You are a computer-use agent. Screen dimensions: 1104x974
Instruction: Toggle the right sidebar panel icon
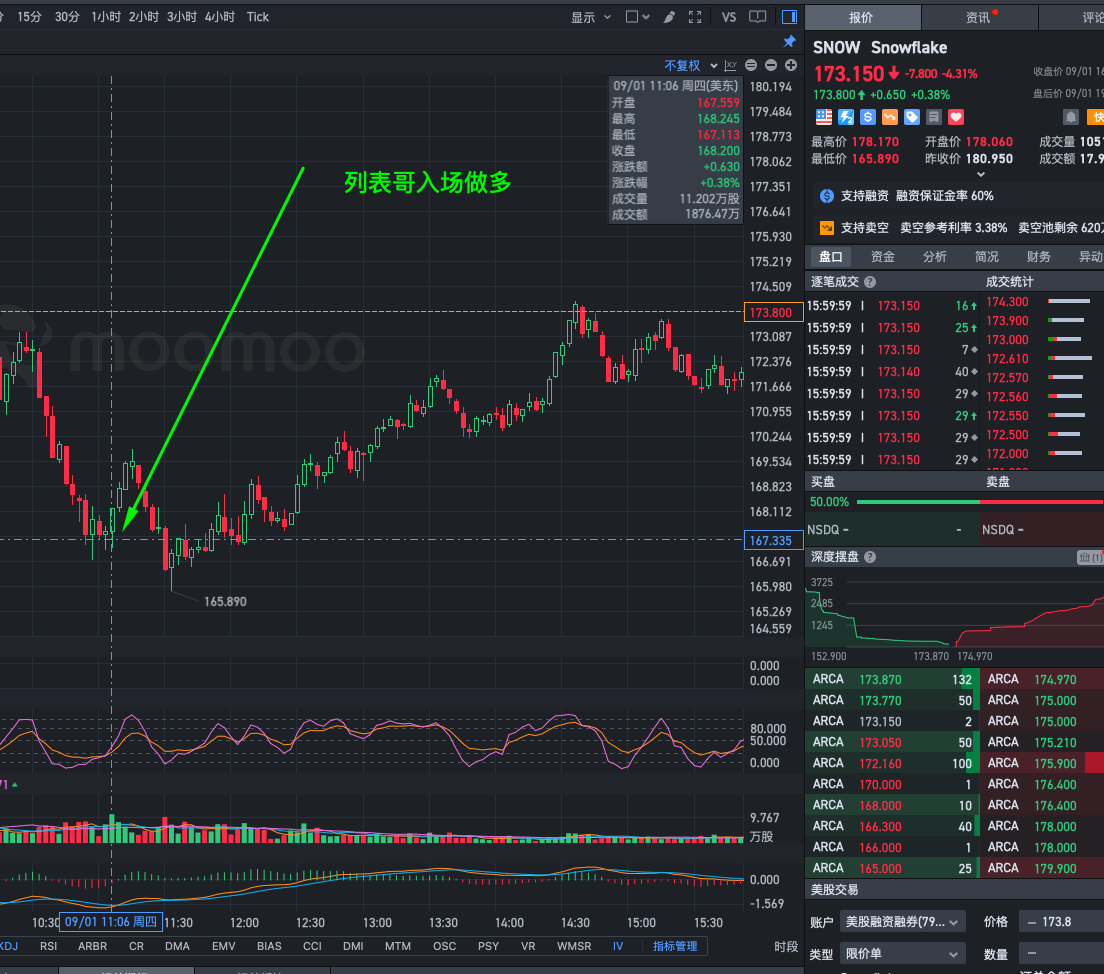tap(789, 17)
